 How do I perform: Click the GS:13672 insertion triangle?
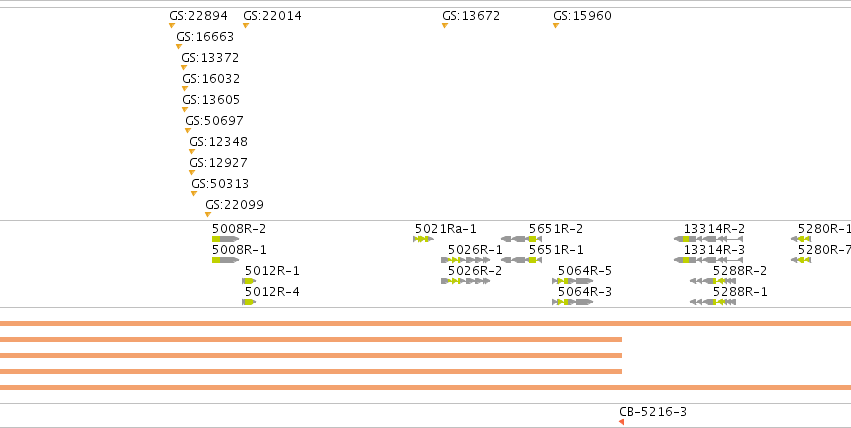coord(445,25)
